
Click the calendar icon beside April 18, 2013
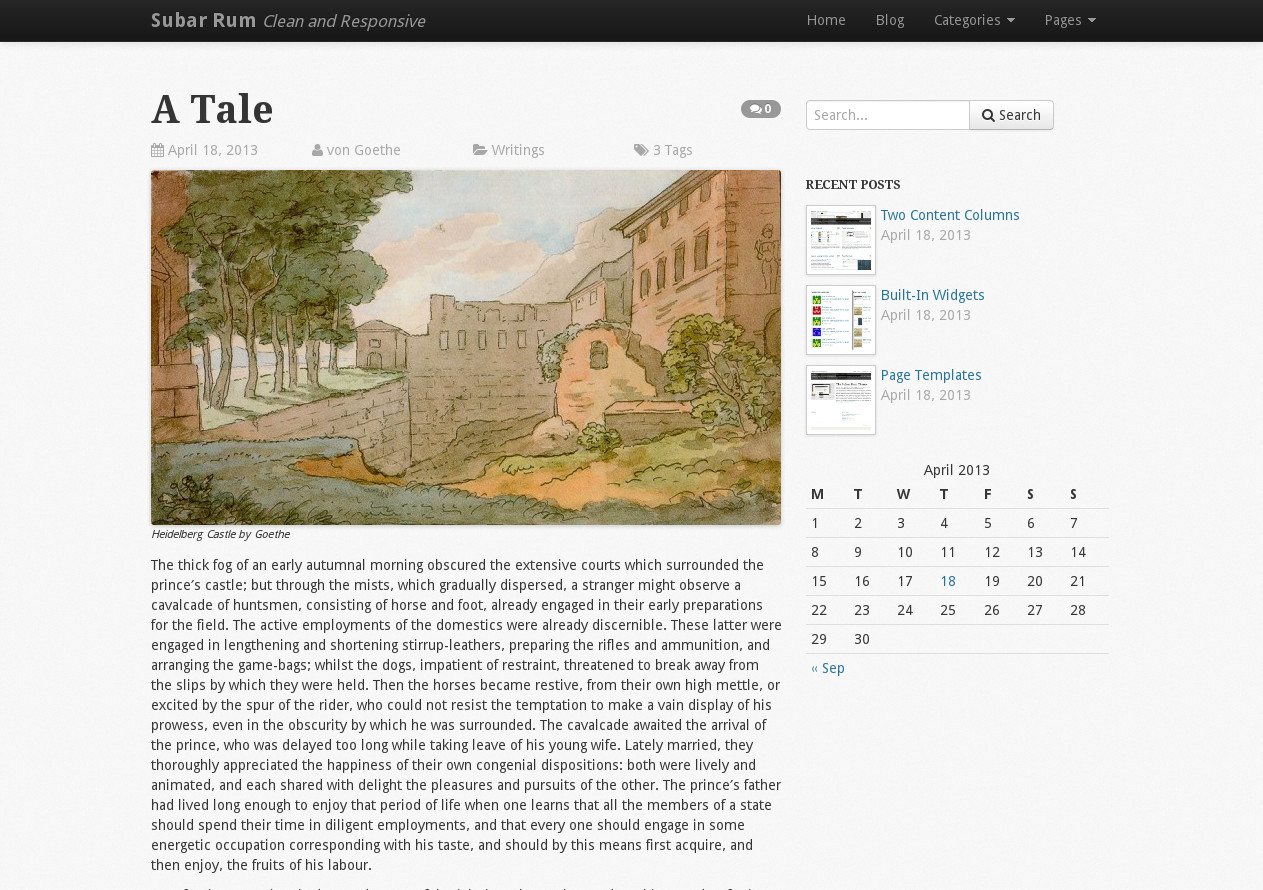[157, 150]
